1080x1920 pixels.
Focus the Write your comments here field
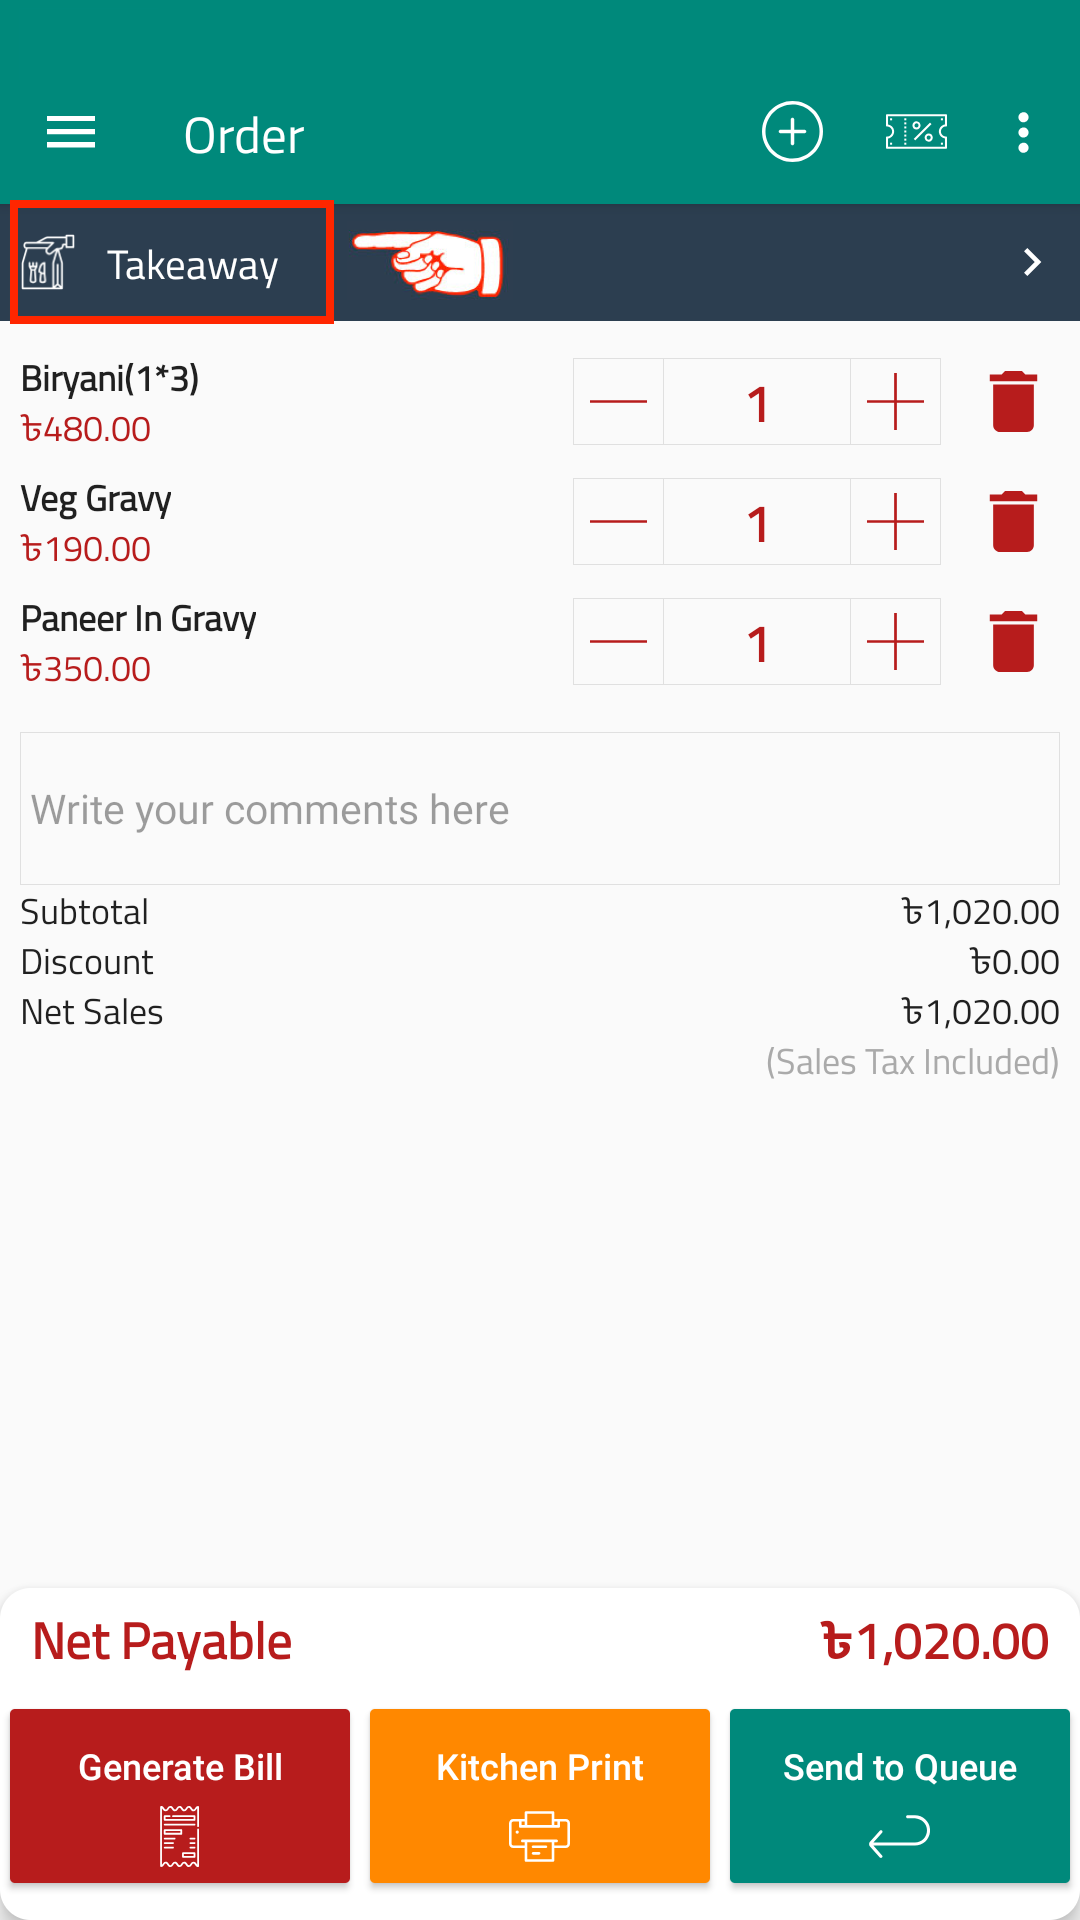540,808
